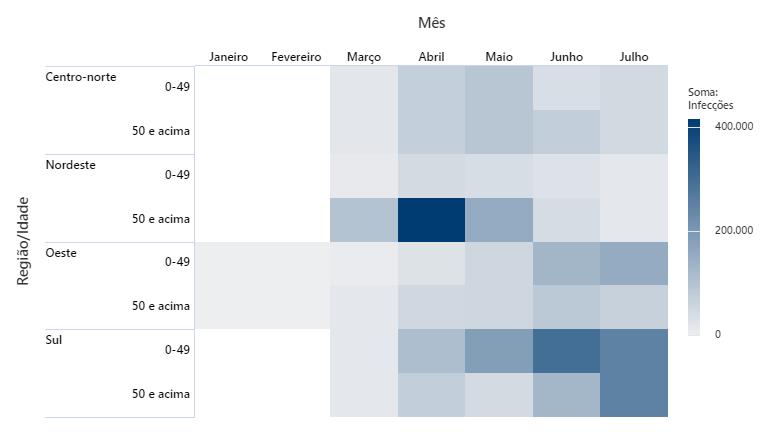Click the Março column header
768x432 pixels.
pyautogui.click(x=363, y=57)
